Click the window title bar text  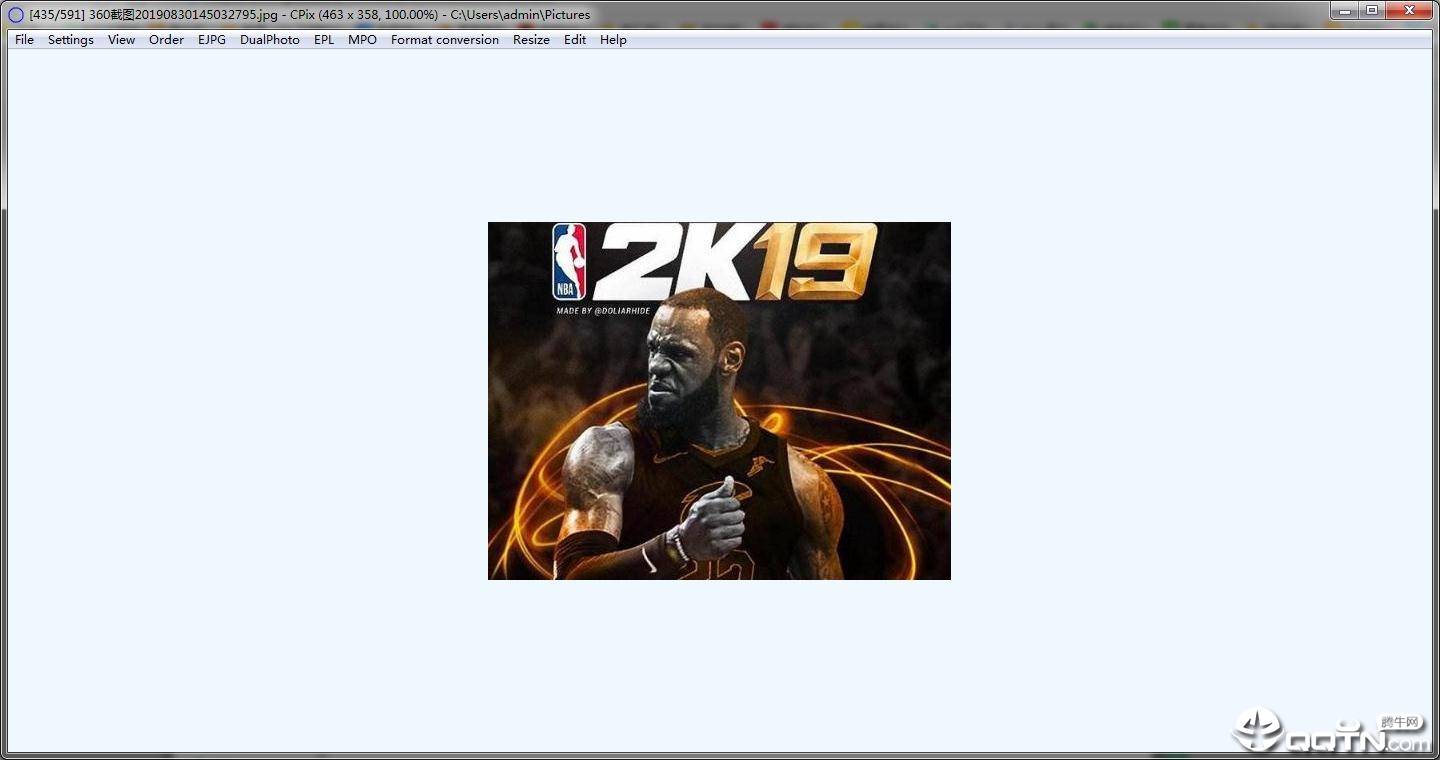(x=310, y=15)
